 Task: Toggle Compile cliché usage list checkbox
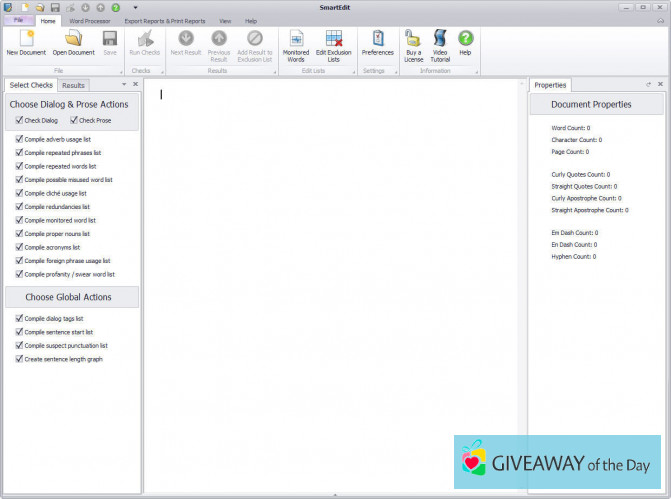(19, 193)
